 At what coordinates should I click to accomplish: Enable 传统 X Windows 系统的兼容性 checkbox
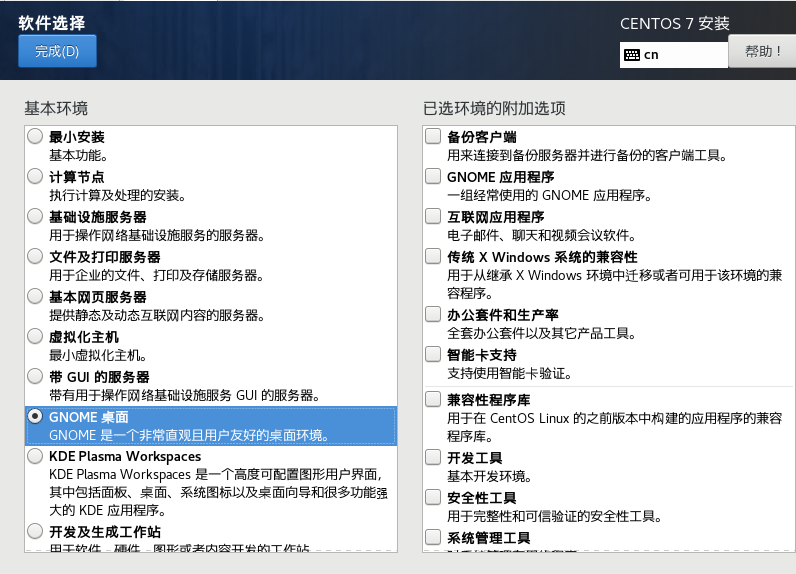433,256
